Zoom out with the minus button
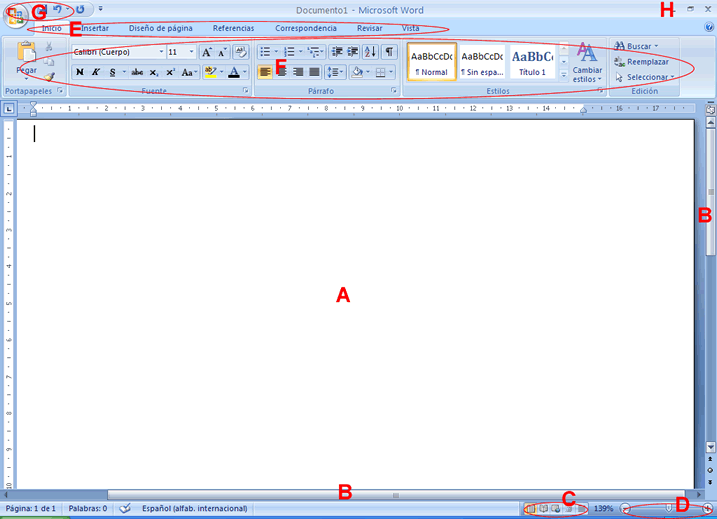 point(625,508)
